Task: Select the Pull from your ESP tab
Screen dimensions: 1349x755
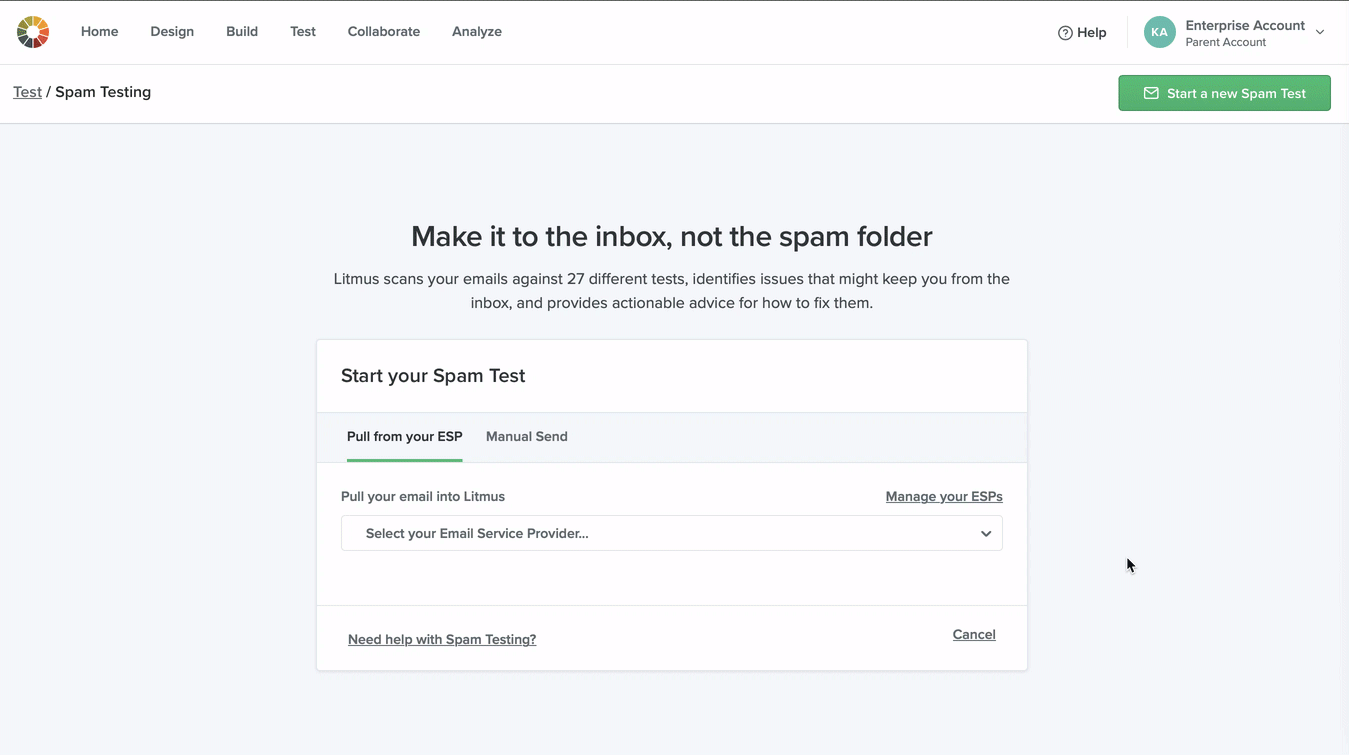Action: pyautogui.click(x=405, y=437)
